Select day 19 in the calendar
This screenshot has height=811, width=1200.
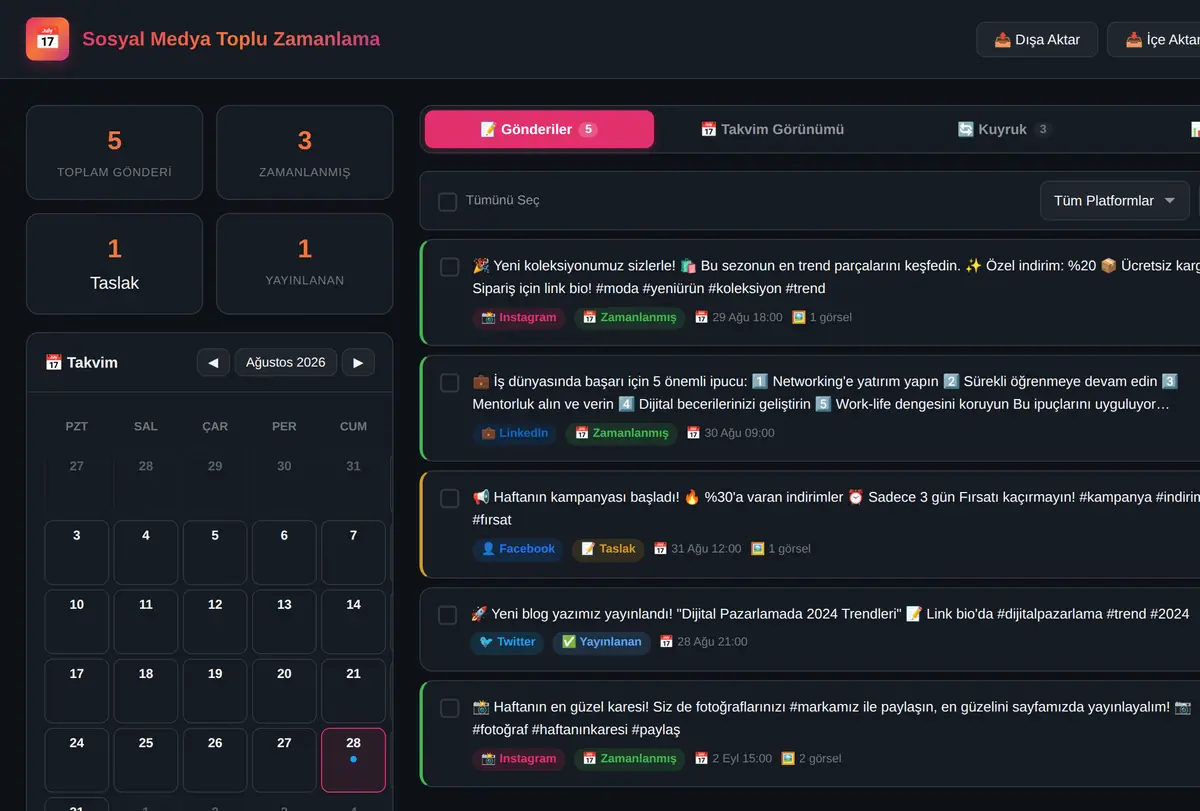[215, 691]
